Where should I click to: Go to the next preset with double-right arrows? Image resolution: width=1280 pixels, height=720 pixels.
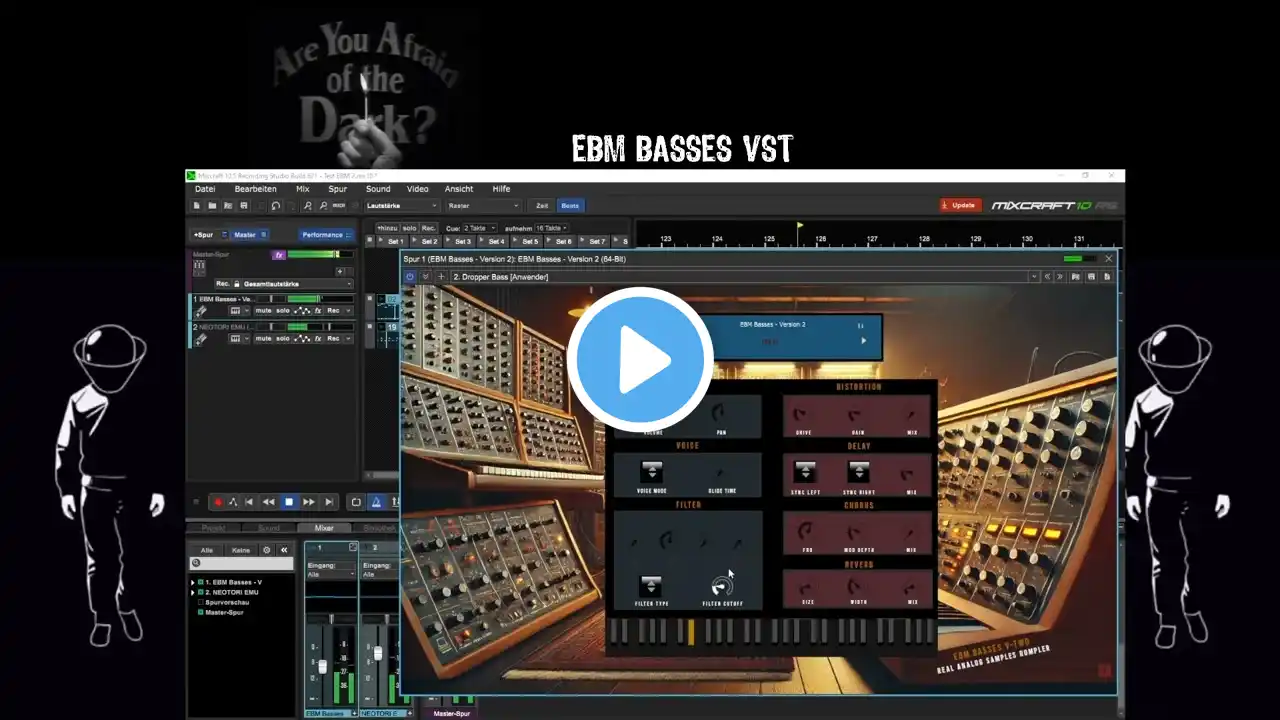(1060, 277)
